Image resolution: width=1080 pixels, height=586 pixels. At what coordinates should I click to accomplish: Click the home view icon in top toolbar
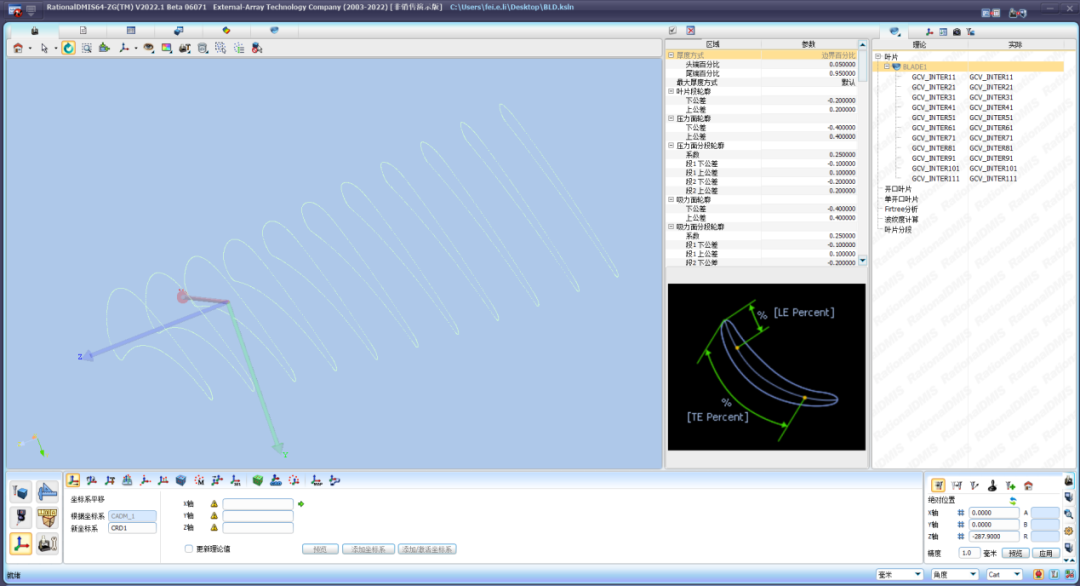coord(18,47)
